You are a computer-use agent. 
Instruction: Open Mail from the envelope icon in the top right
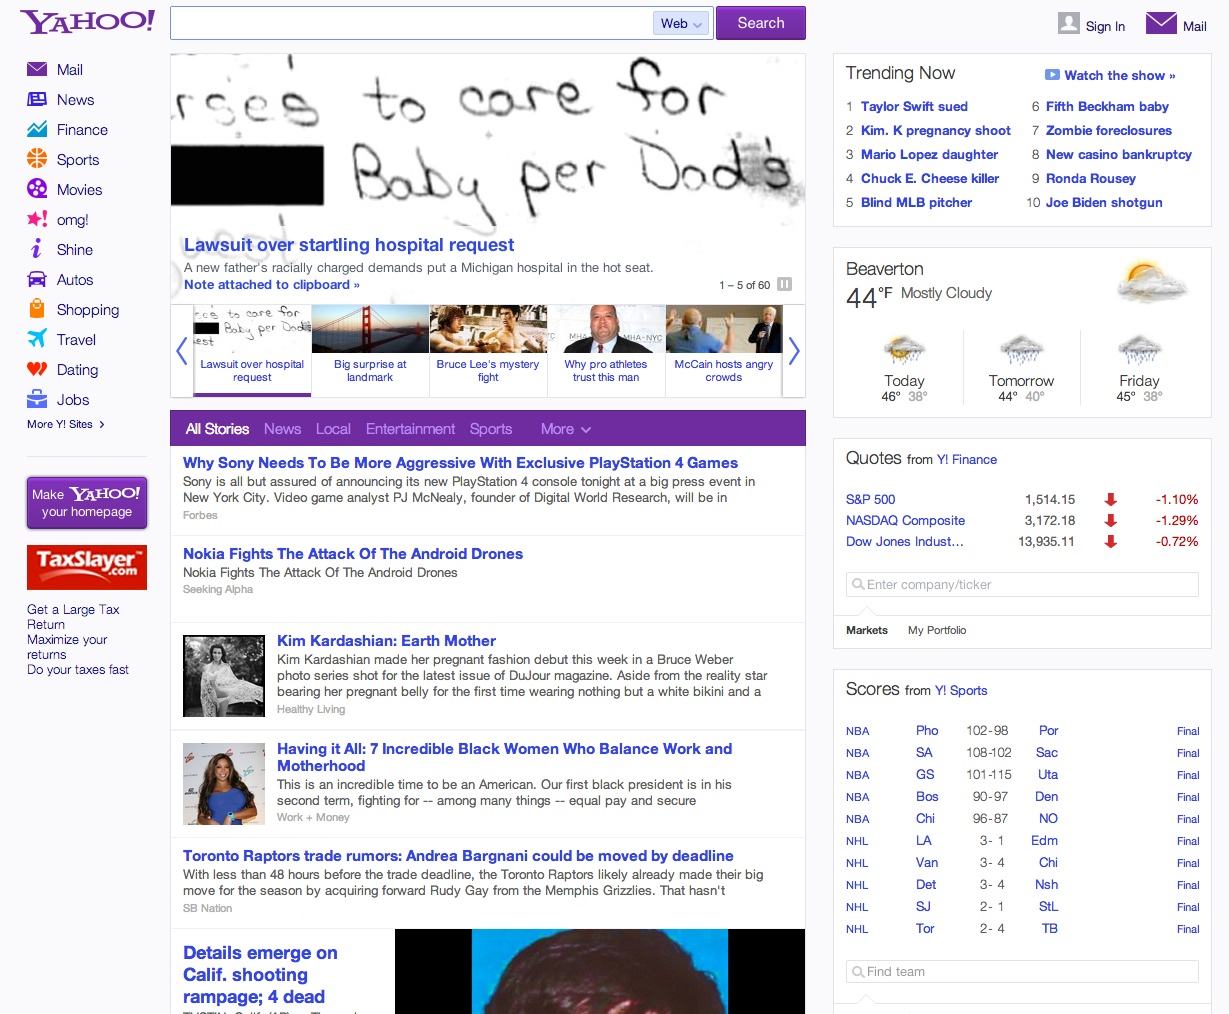tap(1160, 23)
